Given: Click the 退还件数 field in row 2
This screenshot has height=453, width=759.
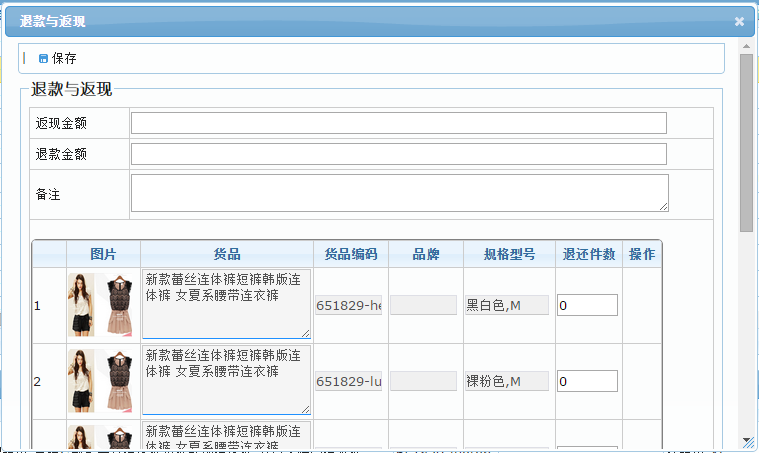Looking at the screenshot, I should pyautogui.click(x=587, y=381).
